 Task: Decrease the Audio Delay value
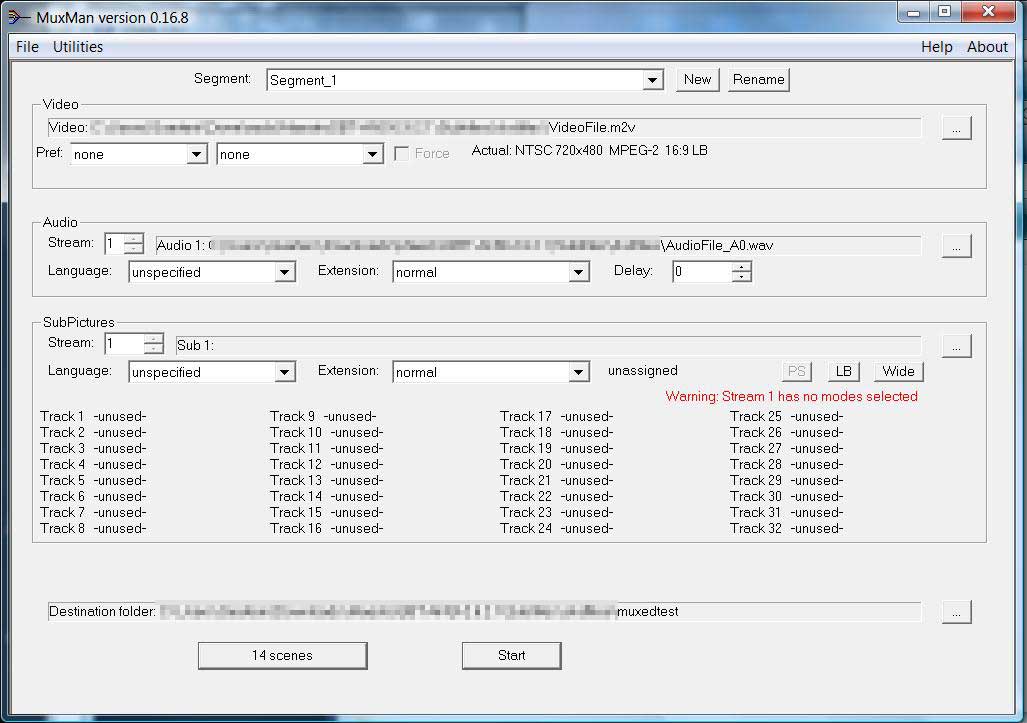click(x=741, y=277)
